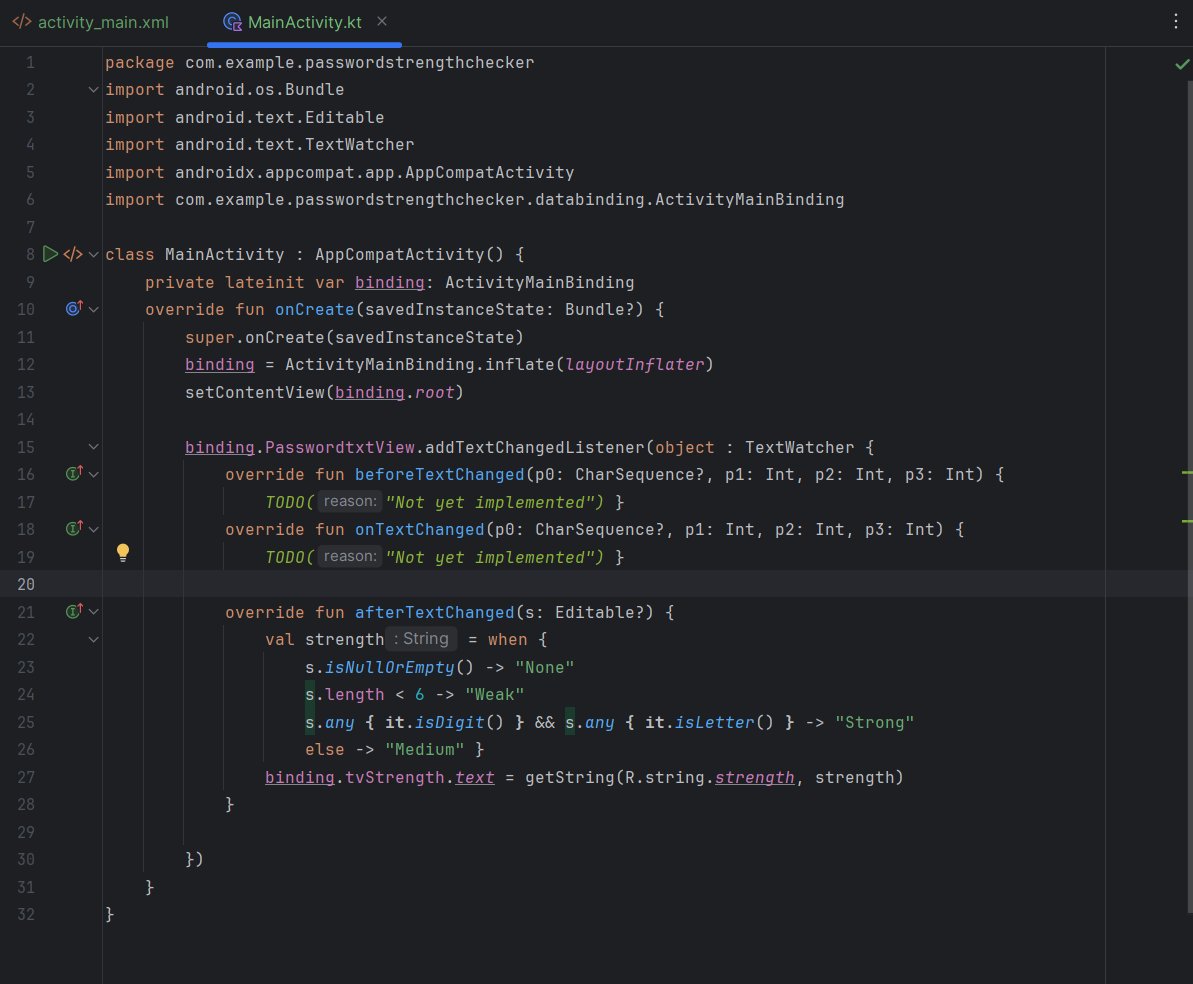
Task: Click 'PasswordtxtView' in the code
Action: 339,447
